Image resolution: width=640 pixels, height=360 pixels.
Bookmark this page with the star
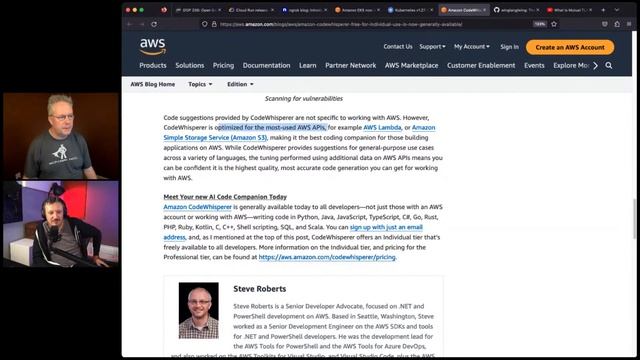pyautogui.click(x=554, y=24)
